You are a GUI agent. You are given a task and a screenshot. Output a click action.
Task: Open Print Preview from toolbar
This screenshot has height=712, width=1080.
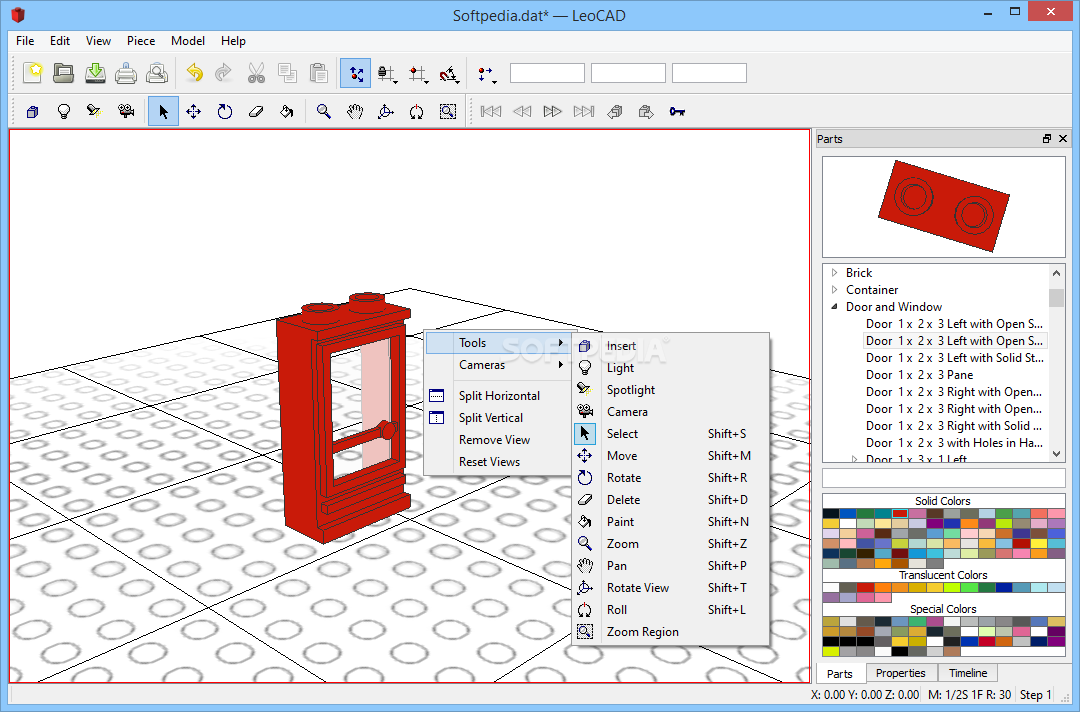click(157, 73)
